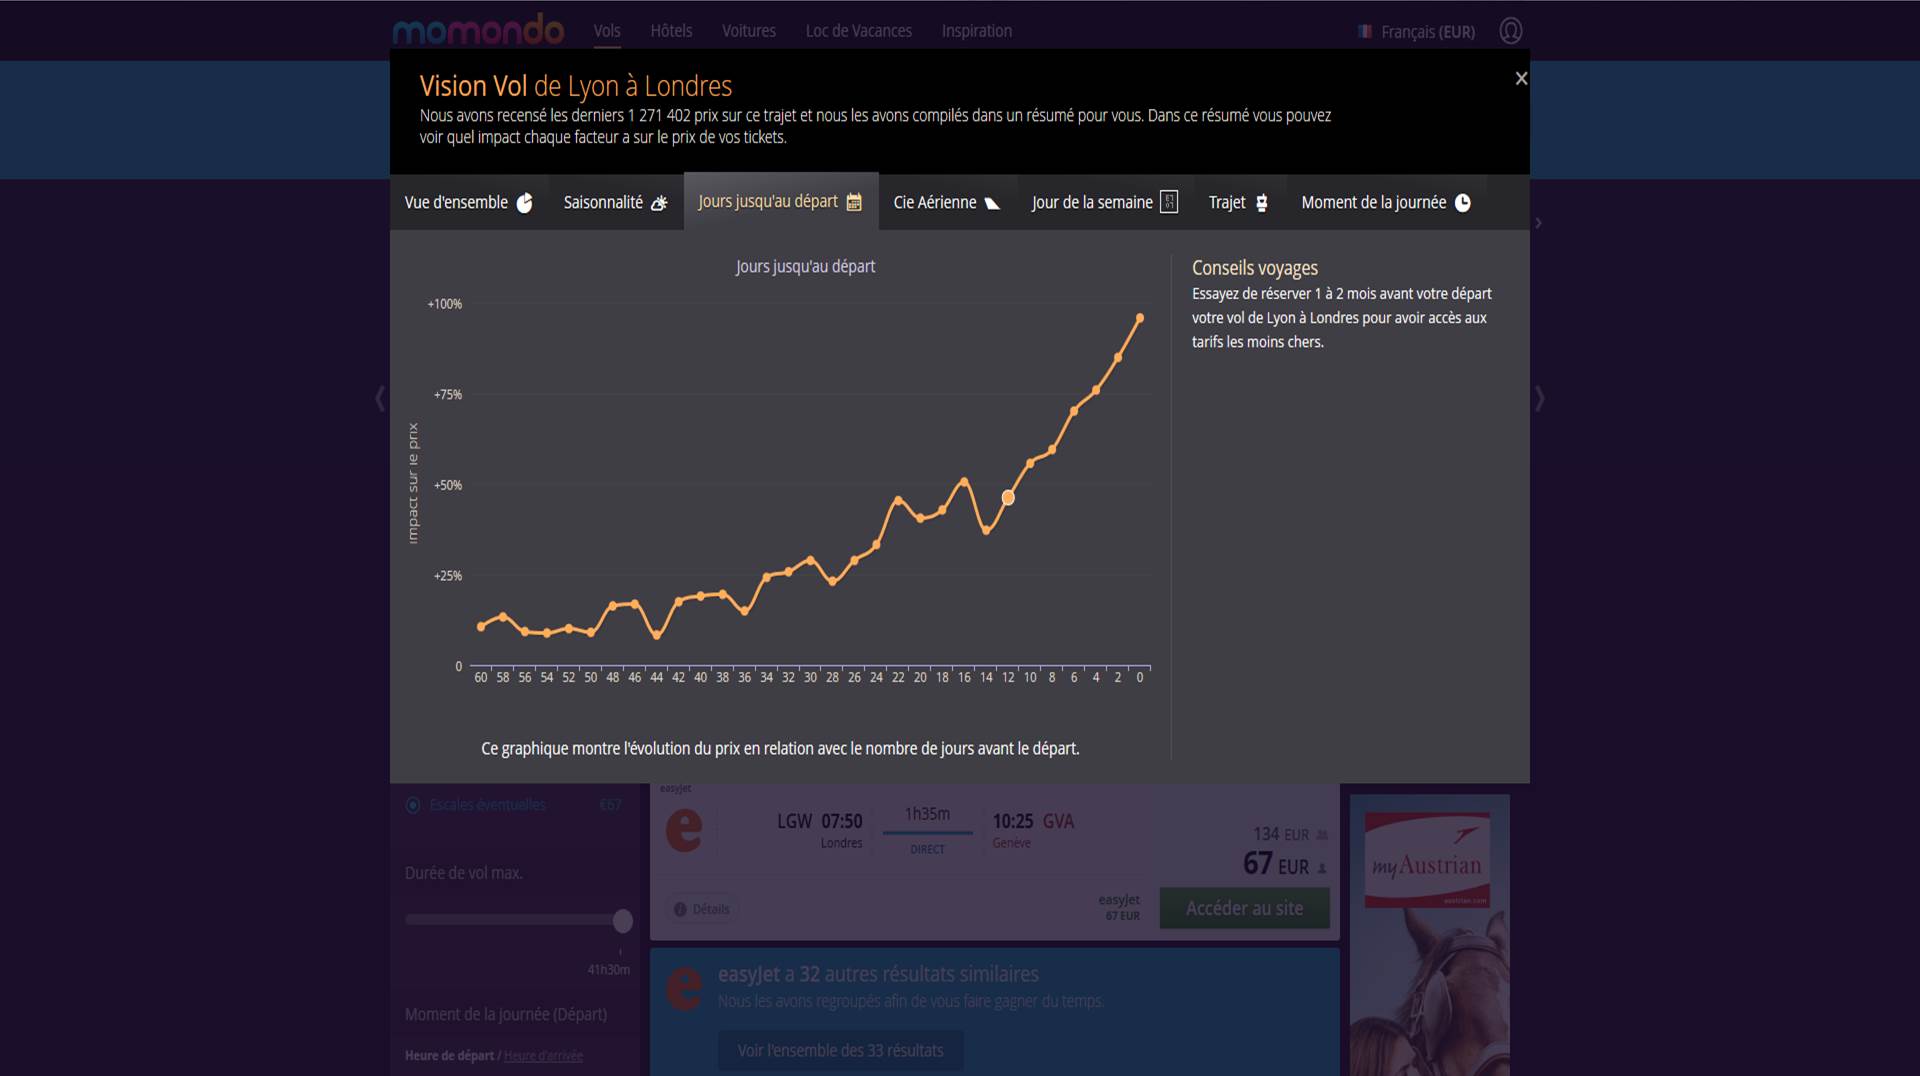Click the left chevron arrow beside the panel
This screenshot has width=1920, height=1076.
(x=380, y=399)
